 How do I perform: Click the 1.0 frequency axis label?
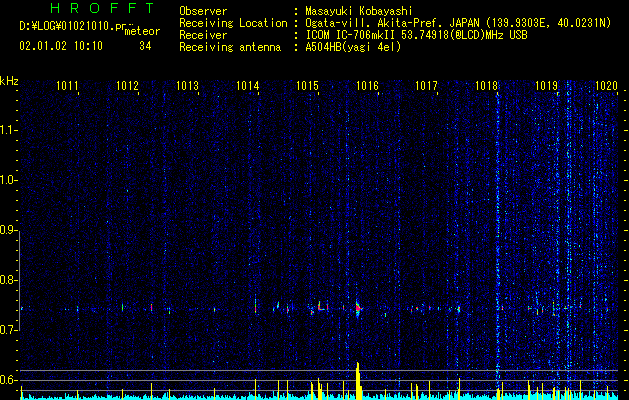click(x=8, y=180)
